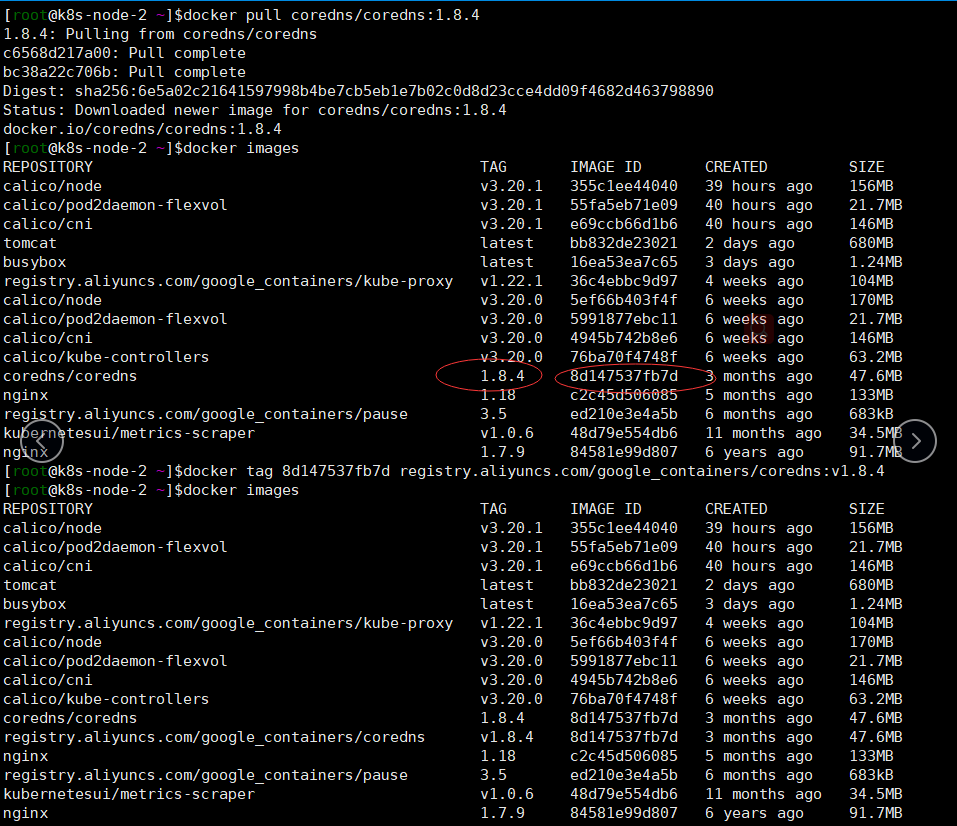Click 170MB size in second images listing
Image resolution: width=957 pixels, height=826 pixels.
click(x=871, y=642)
